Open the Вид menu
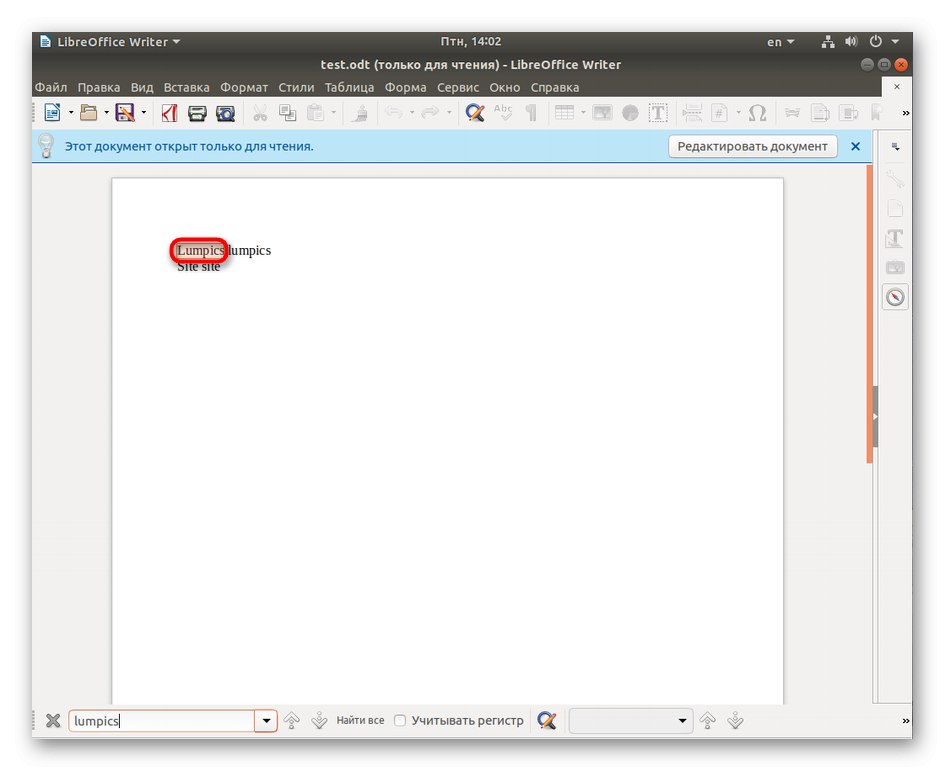The width and height of the screenshot is (945, 771). point(142,87)
